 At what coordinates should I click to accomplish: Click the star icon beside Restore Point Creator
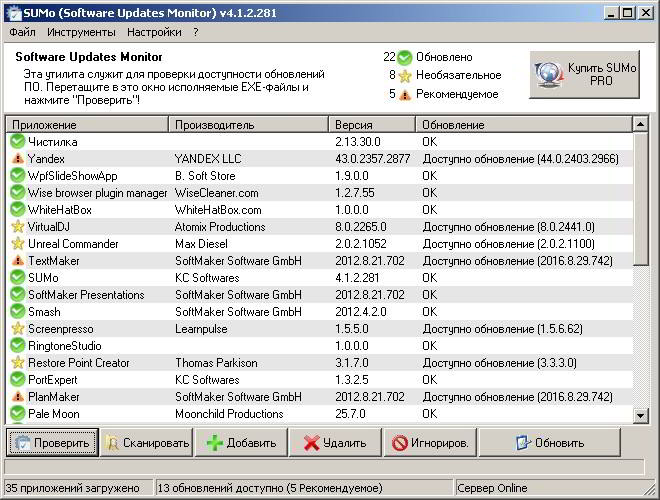(x=18, y=362)
